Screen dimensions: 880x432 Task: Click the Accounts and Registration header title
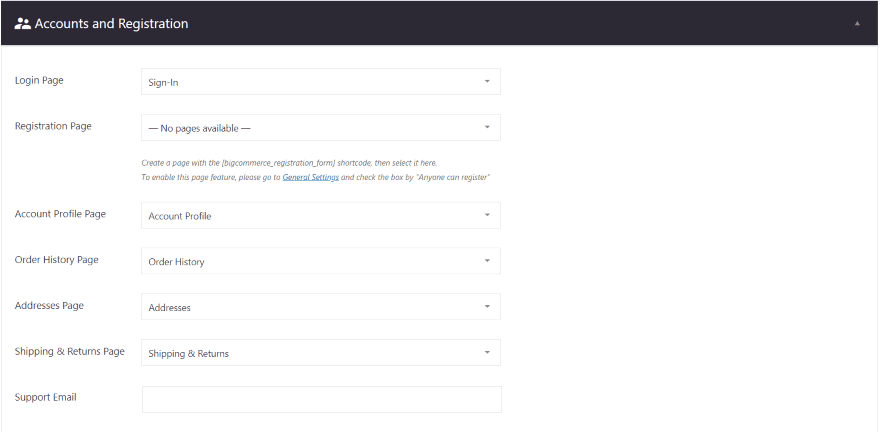click(x=111, y=23)
